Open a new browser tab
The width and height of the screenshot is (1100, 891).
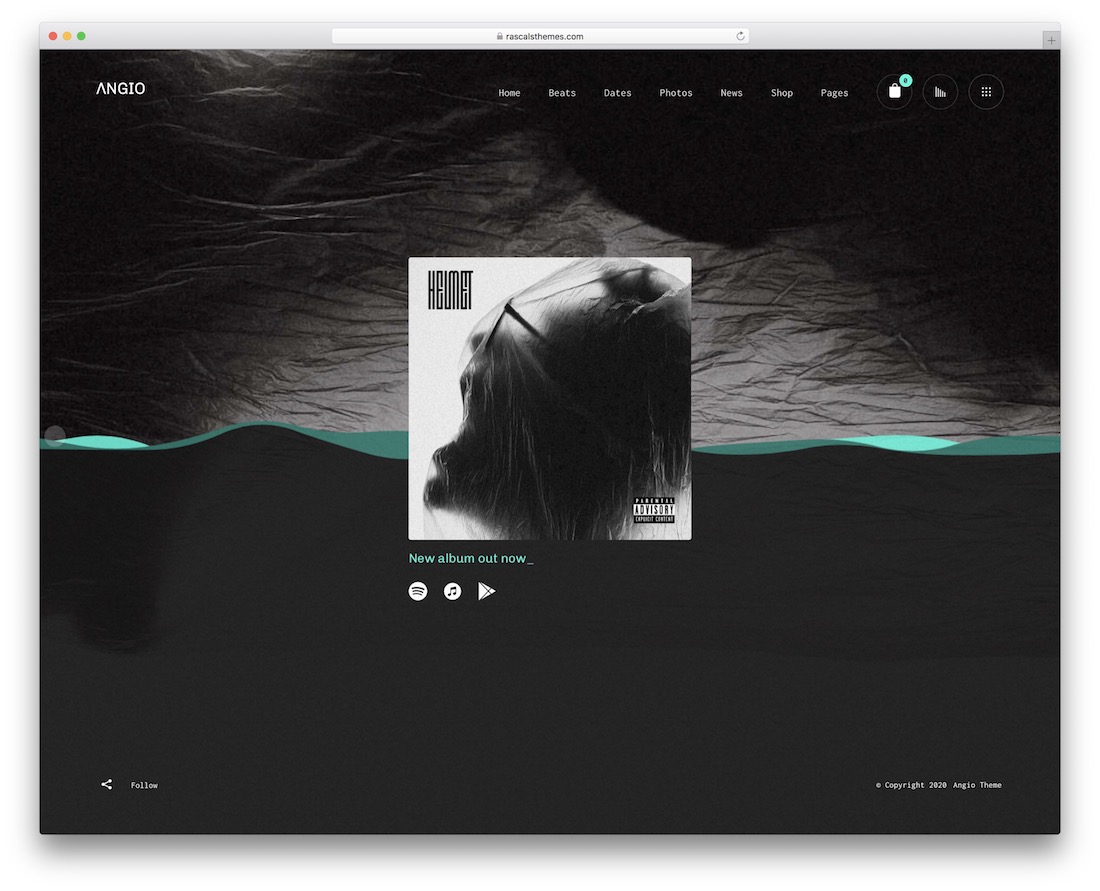1051,41
